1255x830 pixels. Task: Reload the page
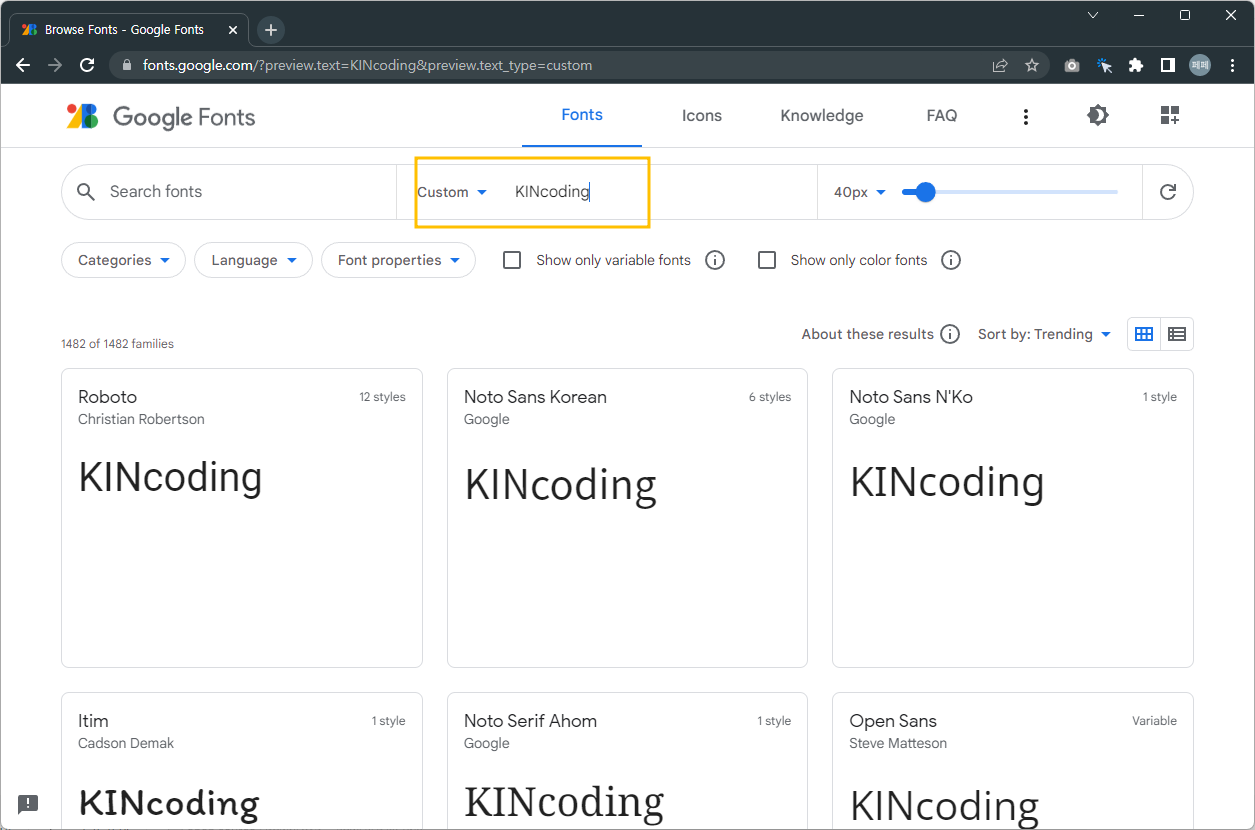tap(87, 65)
